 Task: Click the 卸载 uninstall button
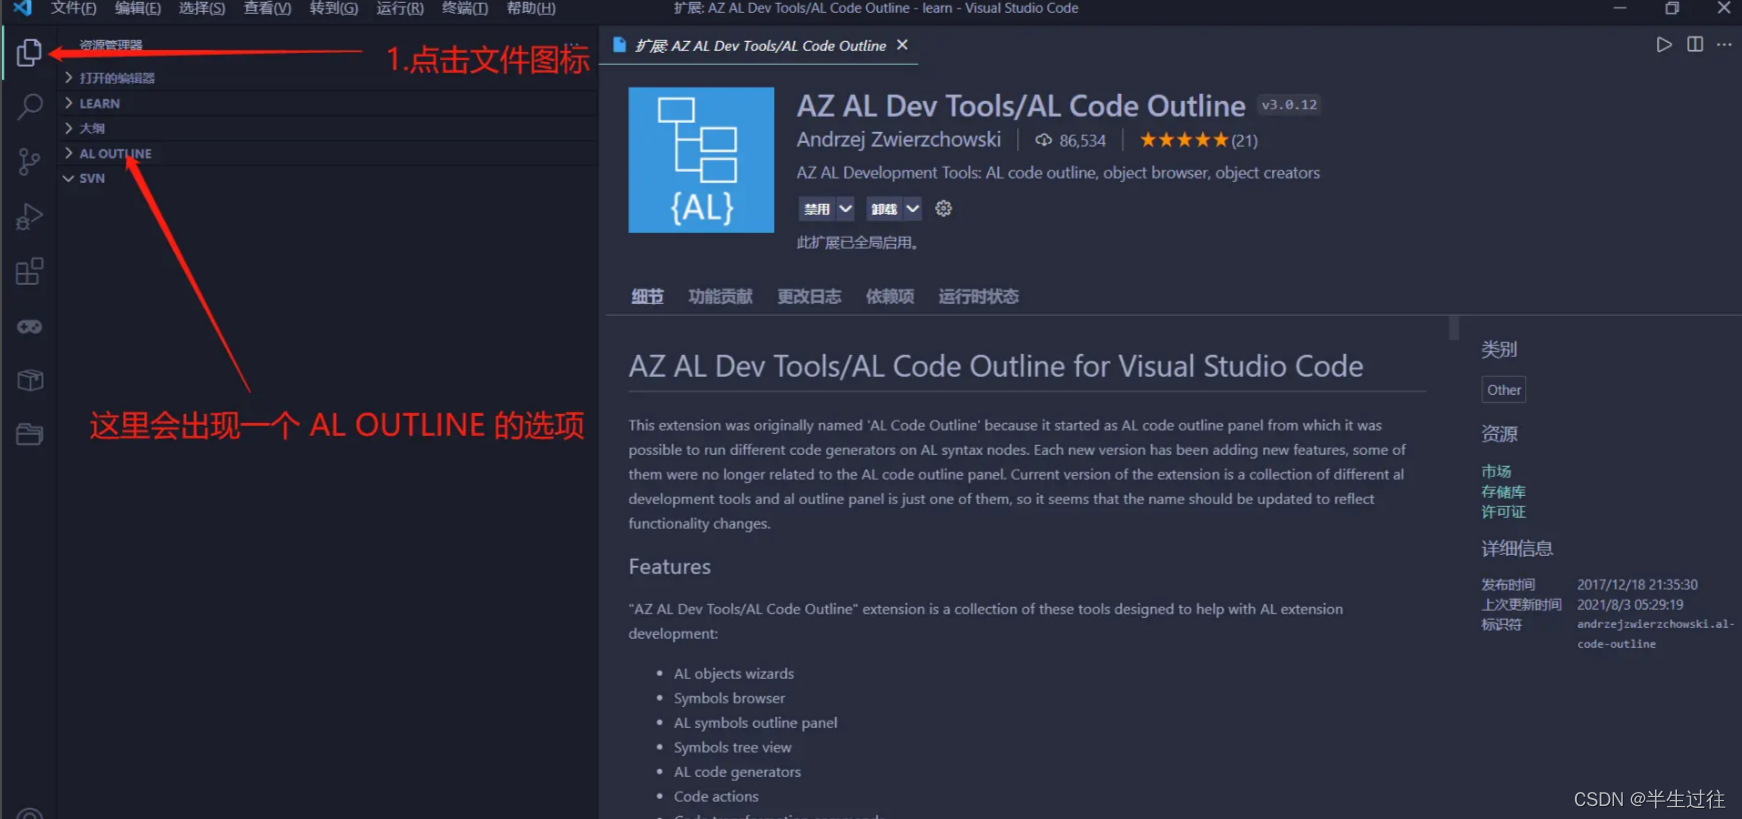click(x=884, y=208)
